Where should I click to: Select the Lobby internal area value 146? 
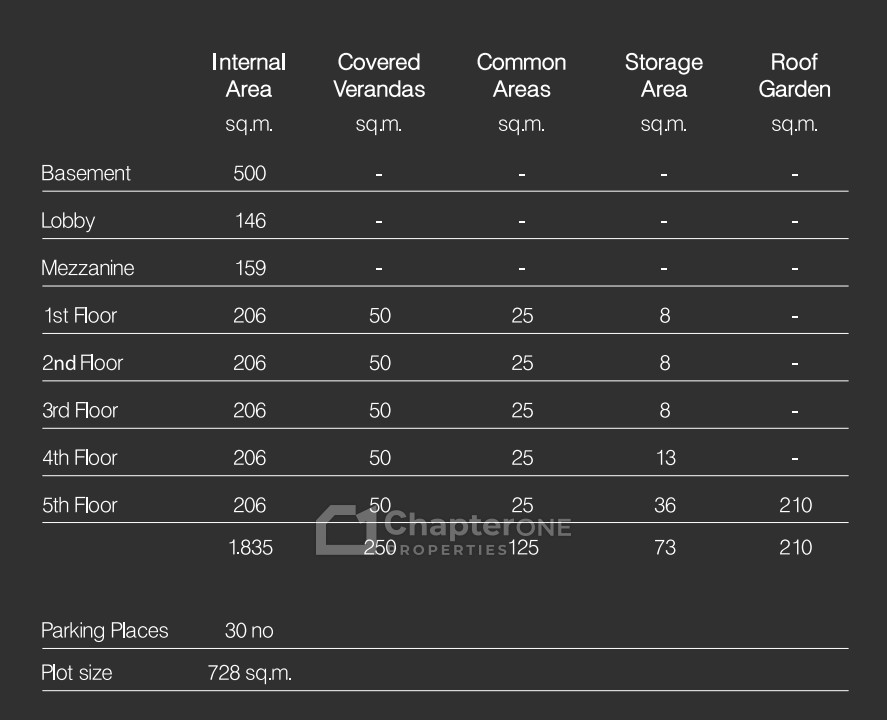click(250, 221)
